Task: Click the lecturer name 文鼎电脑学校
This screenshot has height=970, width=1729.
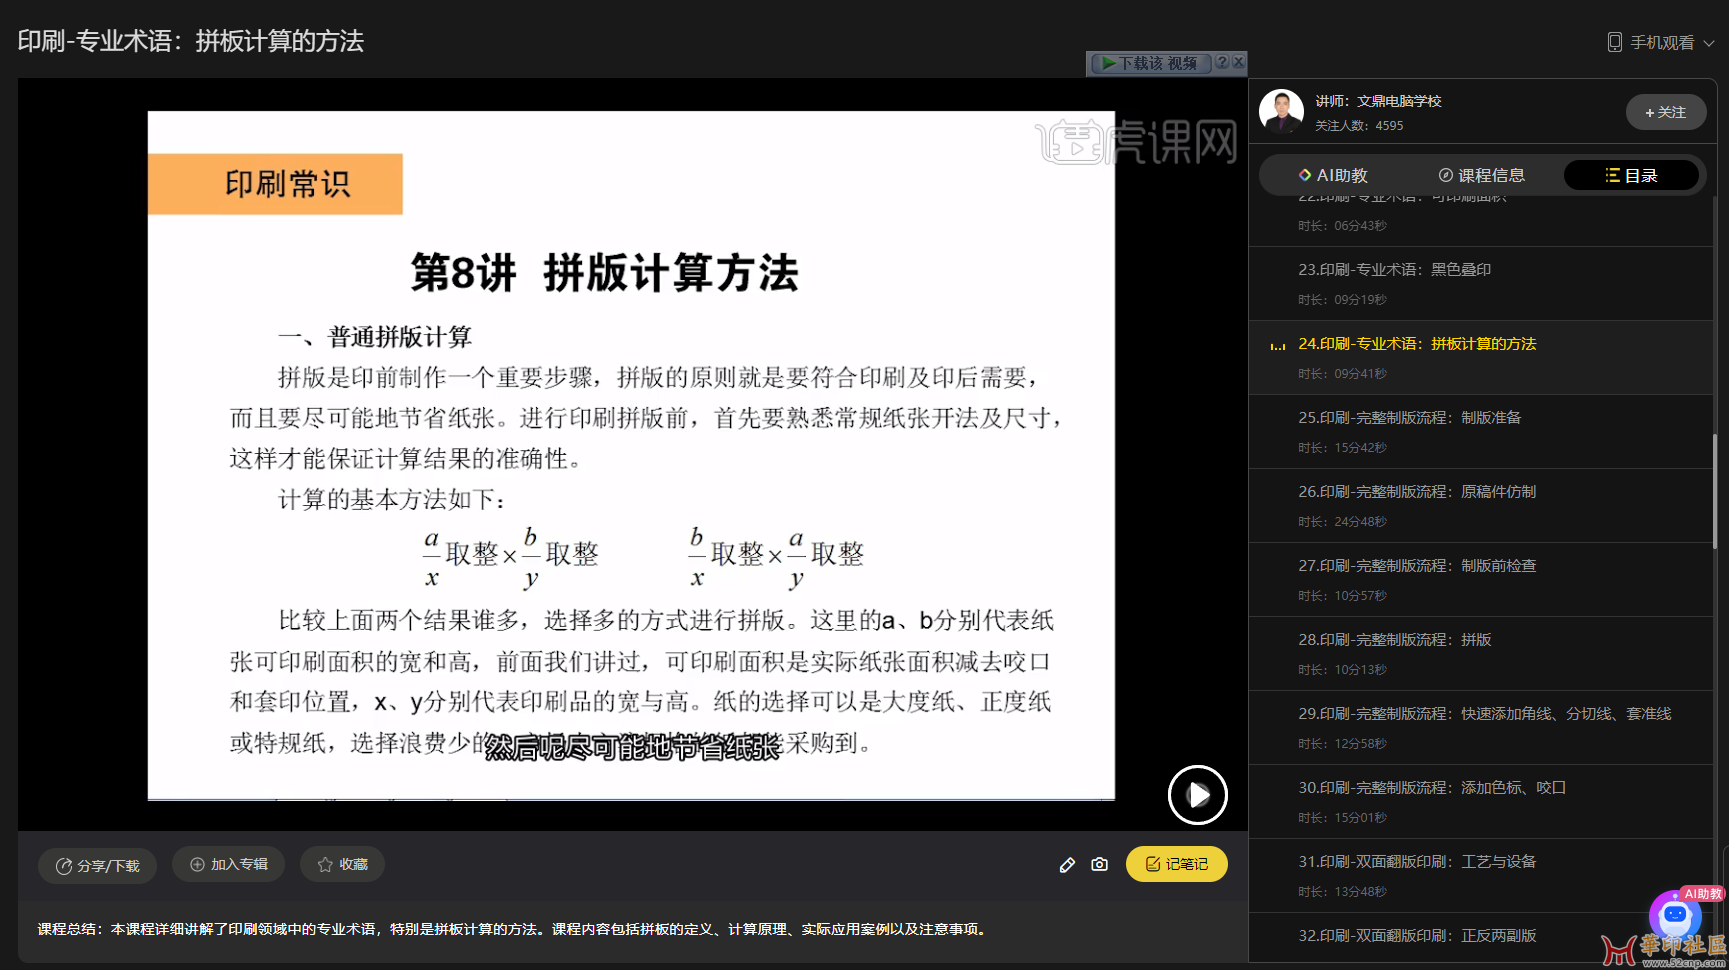Action: (1399, 101)
